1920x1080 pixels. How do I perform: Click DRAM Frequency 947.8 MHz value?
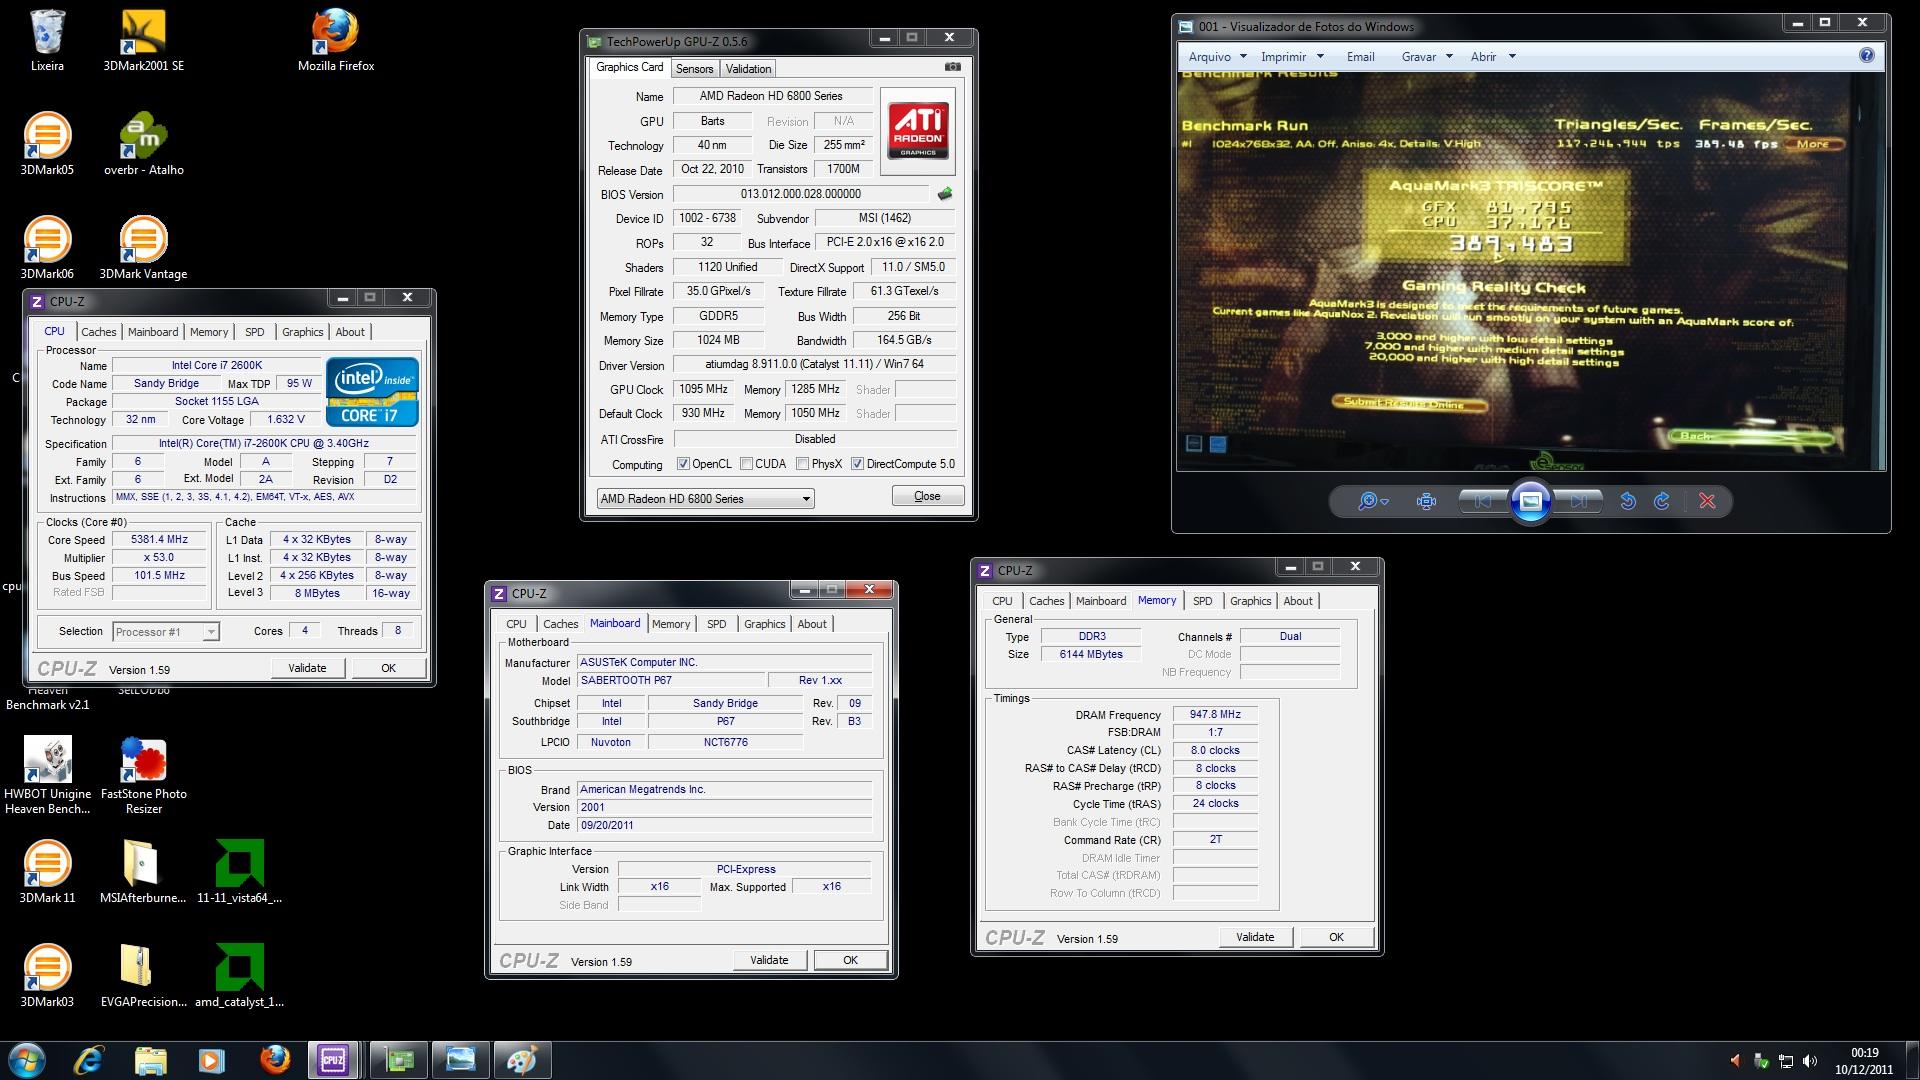coord(1215,715)
